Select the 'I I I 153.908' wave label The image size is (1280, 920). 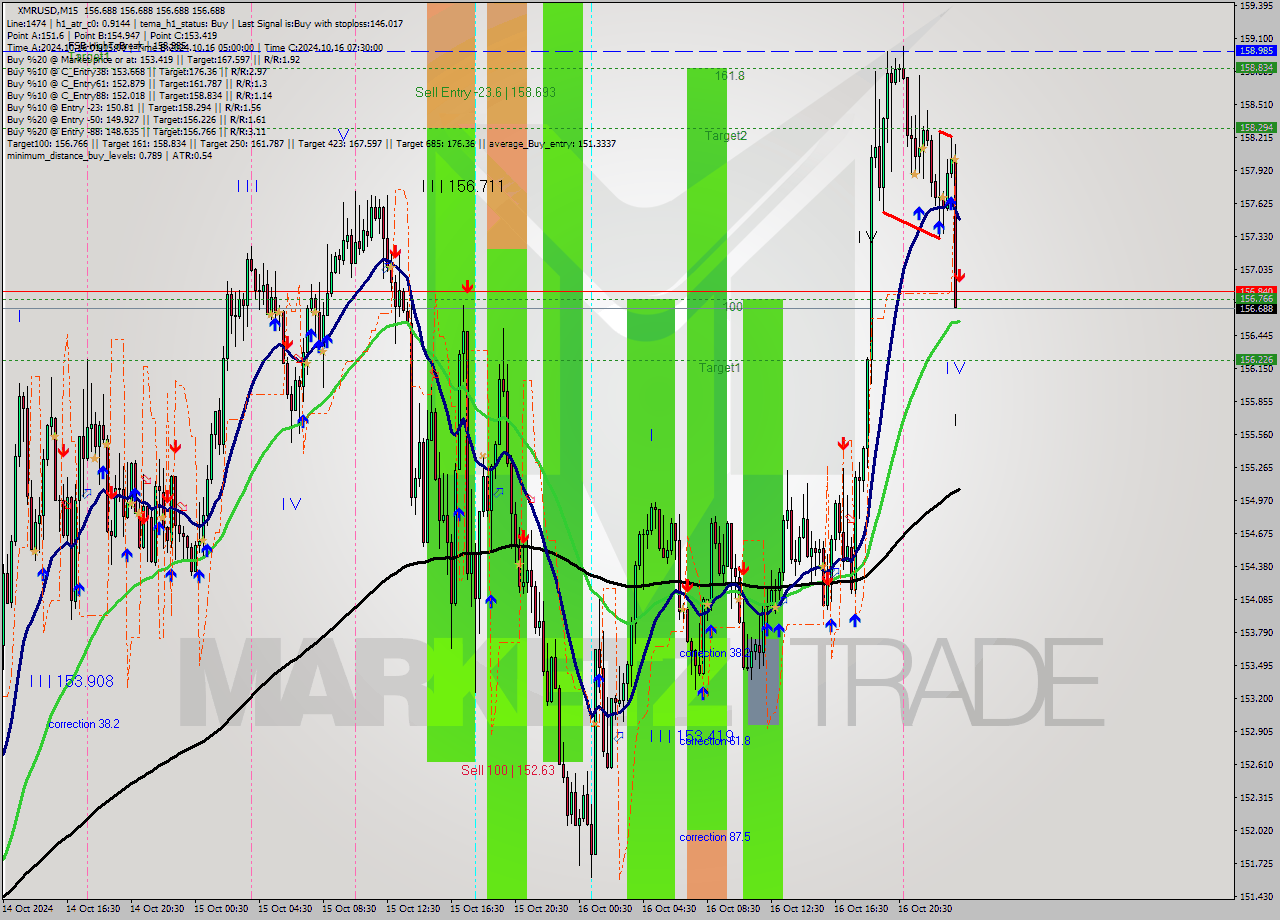coord(71,681)
